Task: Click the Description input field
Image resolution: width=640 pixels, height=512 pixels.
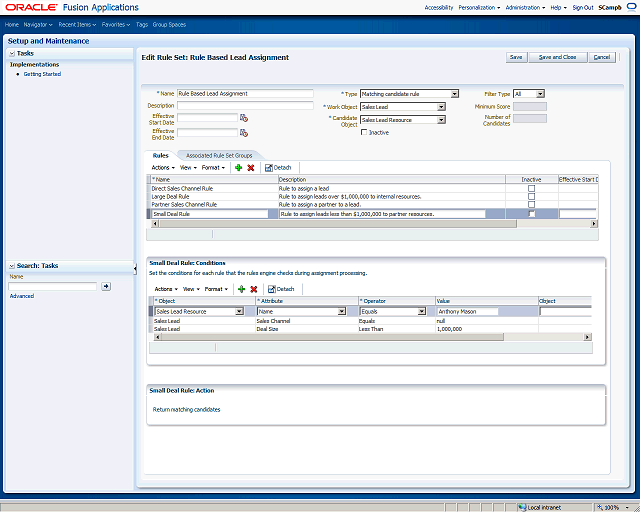Action: click(x=245, y=105)
